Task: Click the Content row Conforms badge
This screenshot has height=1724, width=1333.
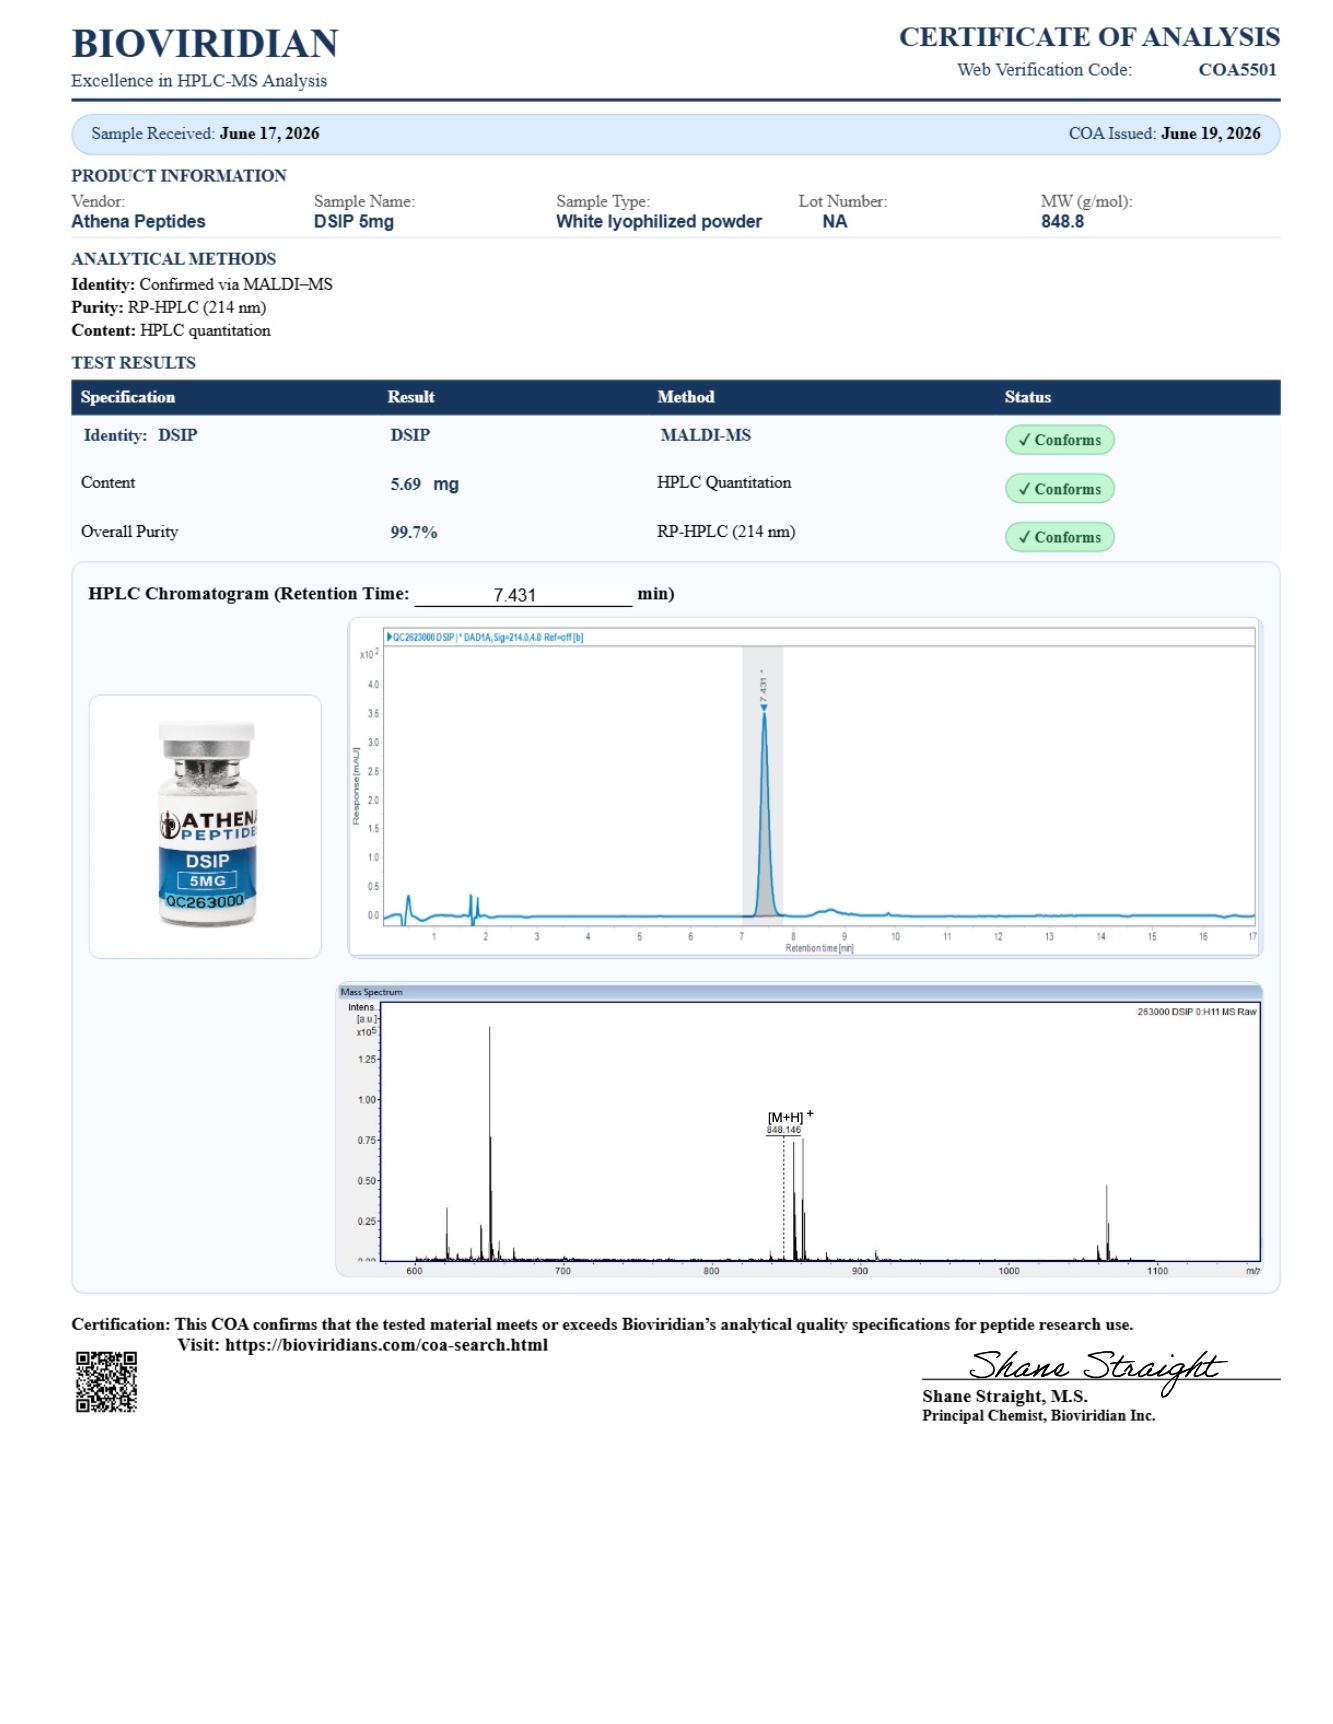Action: [1059, 489]
